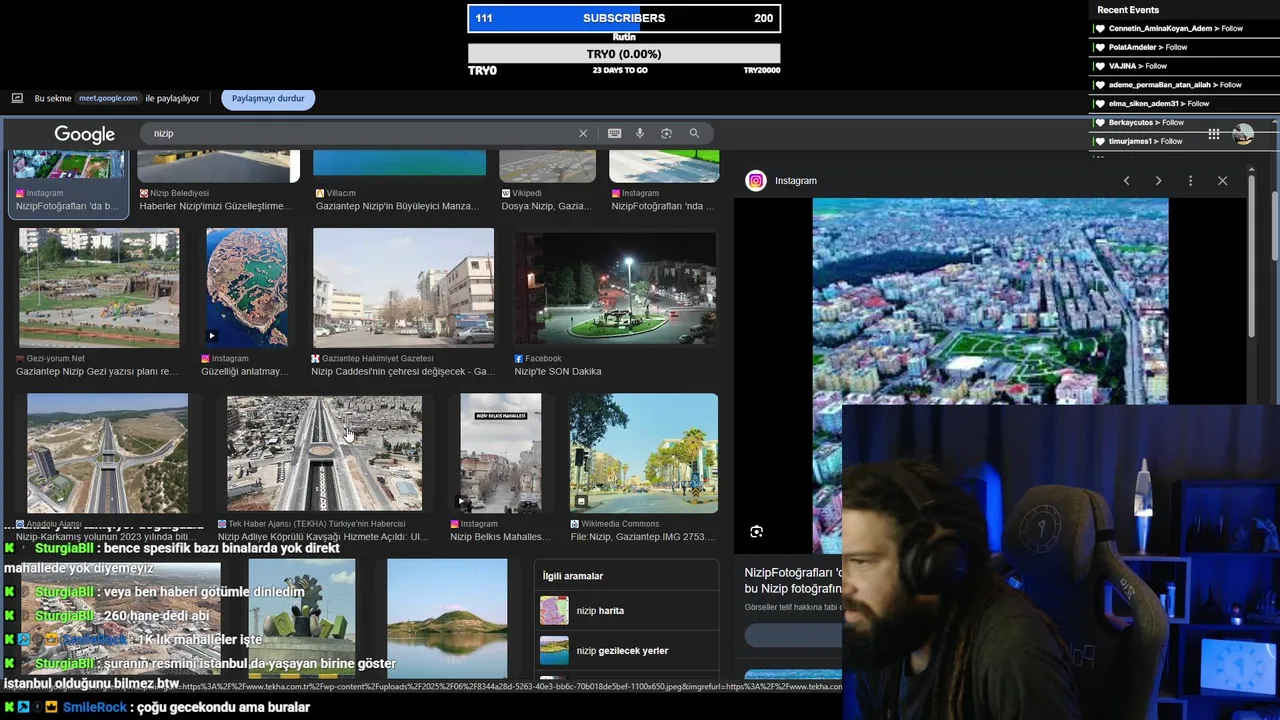Click the screen share indicator icon

(17, 98)
